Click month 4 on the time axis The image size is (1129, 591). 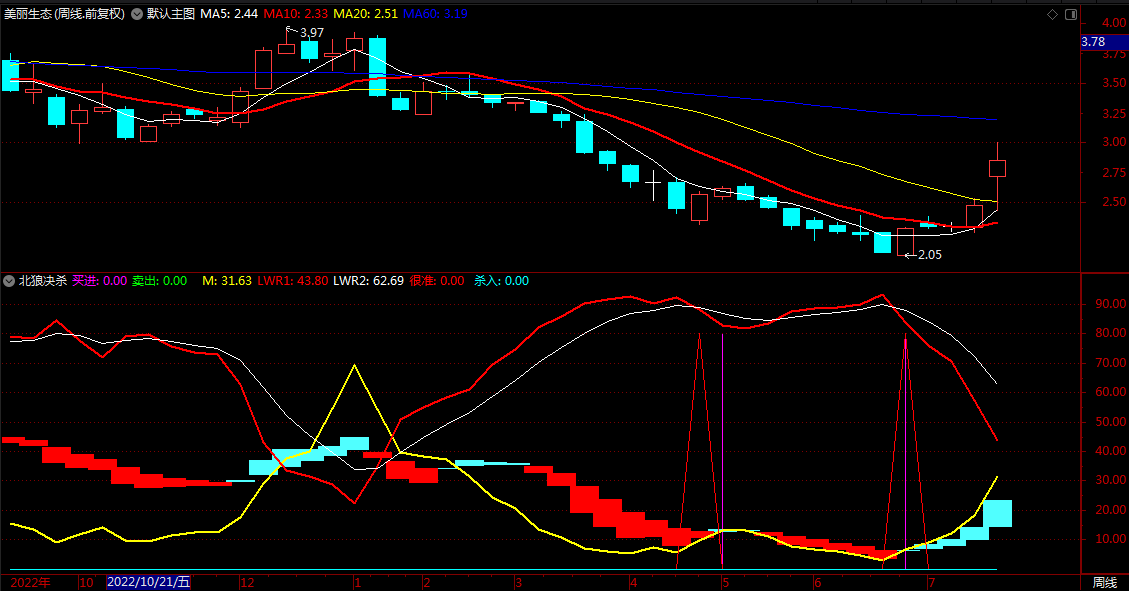click(x=634, y=582)
